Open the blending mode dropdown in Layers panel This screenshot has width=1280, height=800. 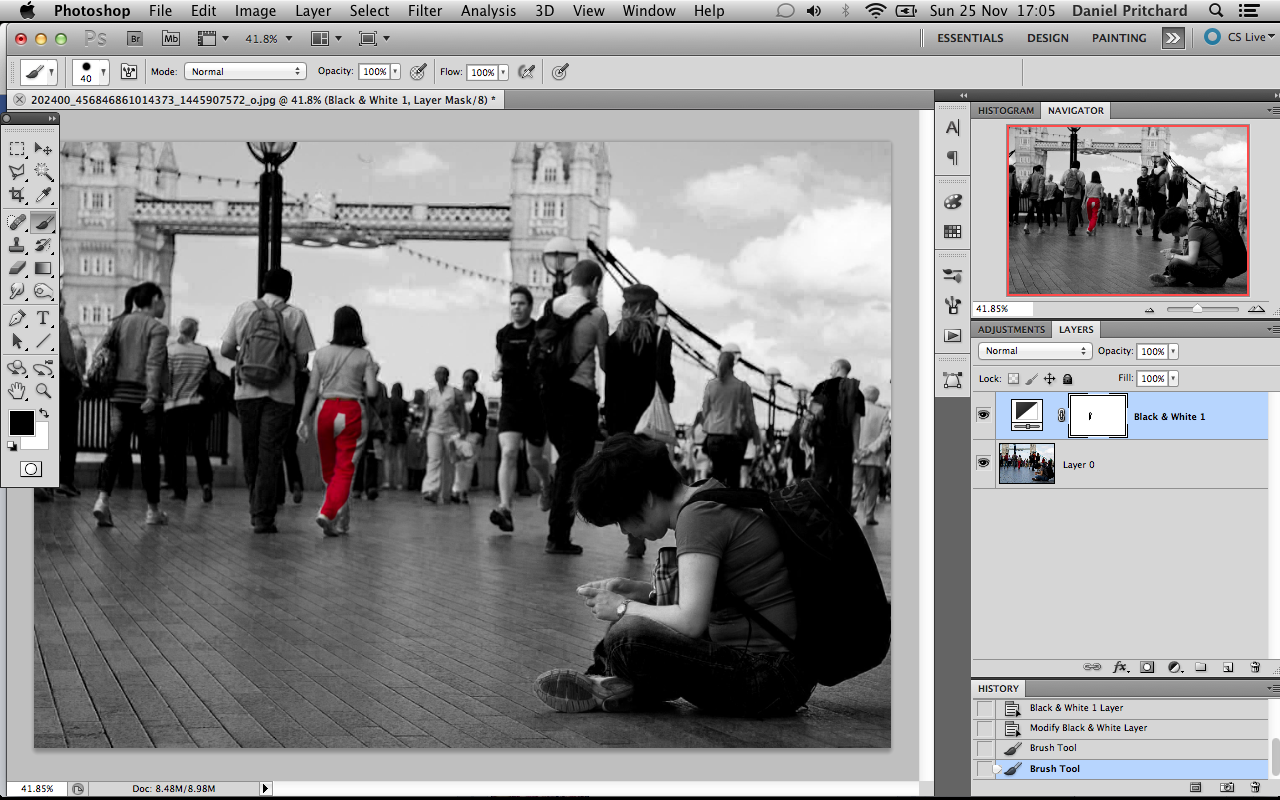click(x=1034, y=350)
